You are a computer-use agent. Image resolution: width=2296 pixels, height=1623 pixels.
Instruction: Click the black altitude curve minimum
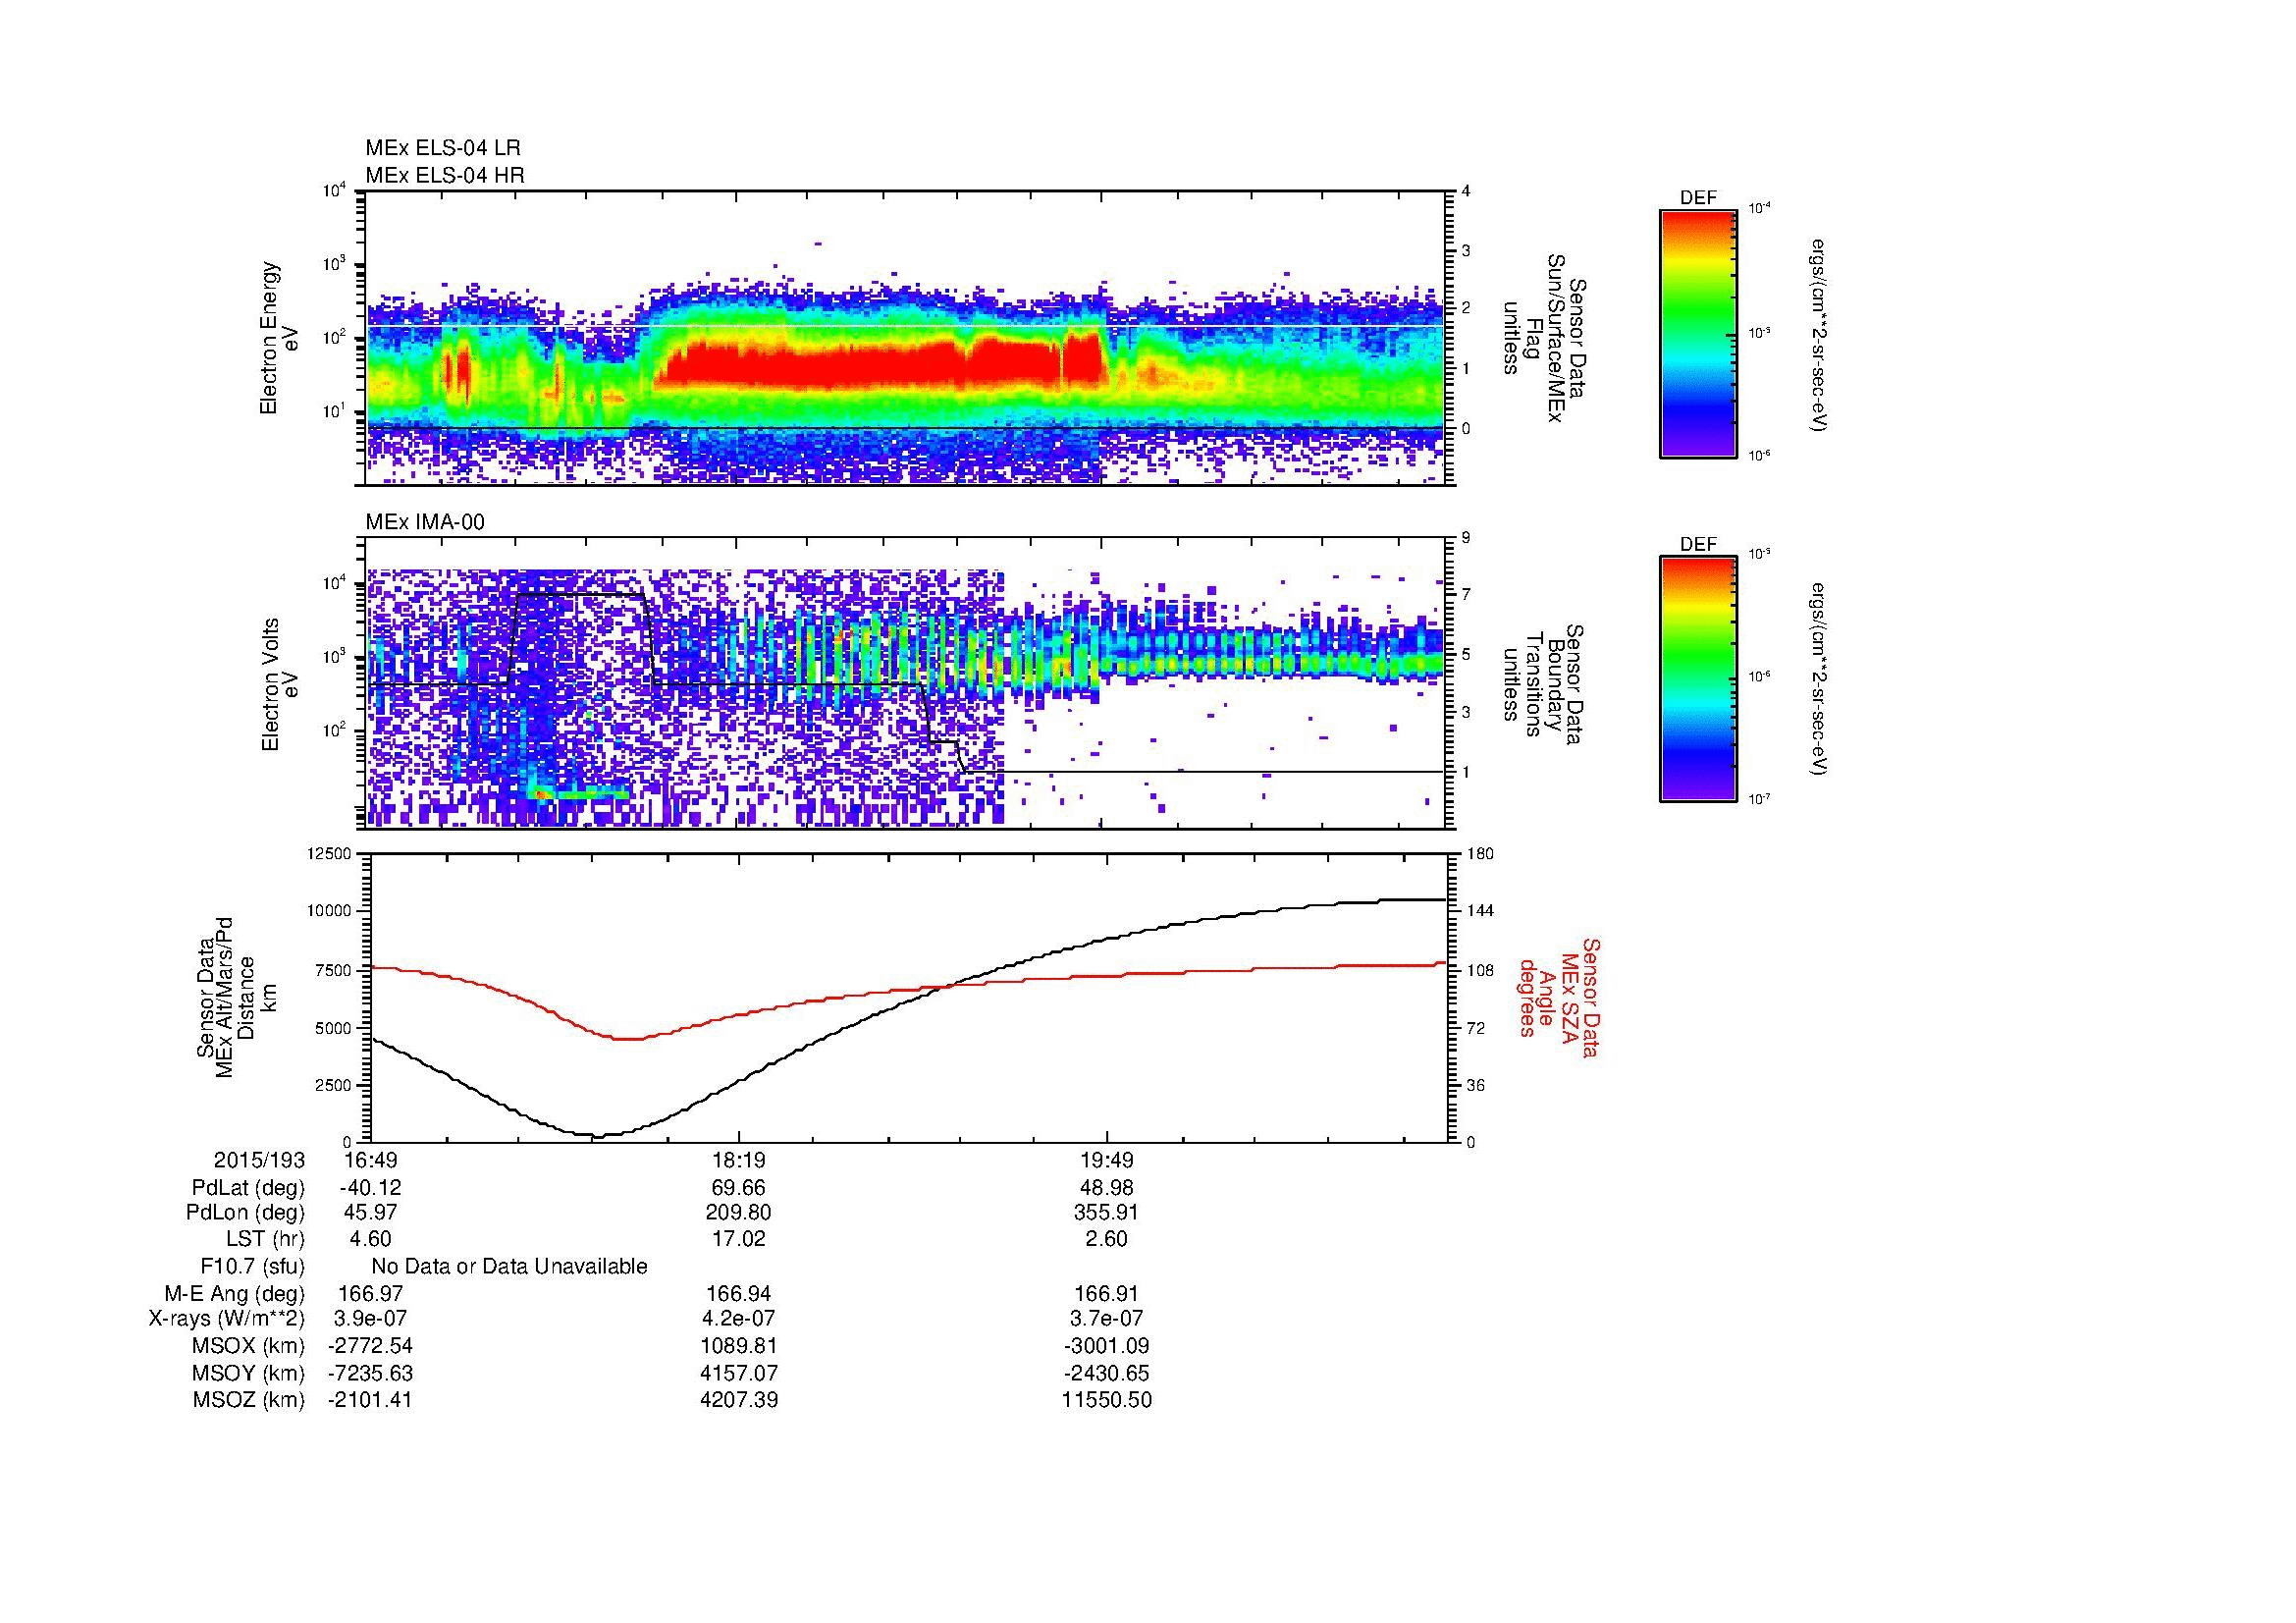point(597,1135)
